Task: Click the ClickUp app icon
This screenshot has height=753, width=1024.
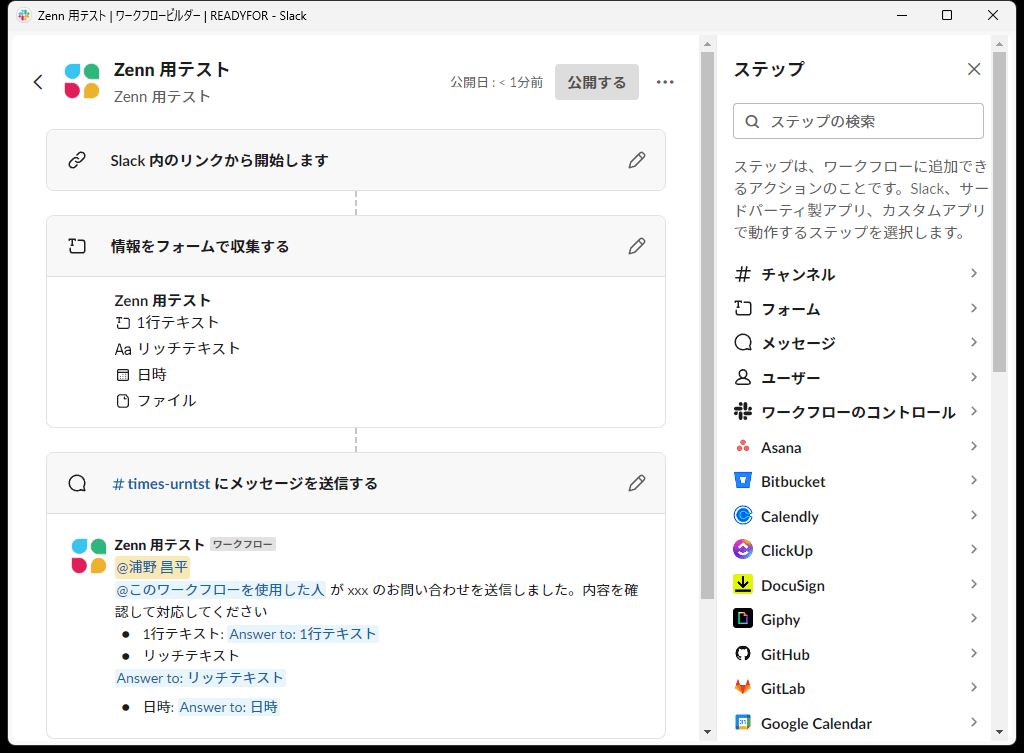Action: 743,549
